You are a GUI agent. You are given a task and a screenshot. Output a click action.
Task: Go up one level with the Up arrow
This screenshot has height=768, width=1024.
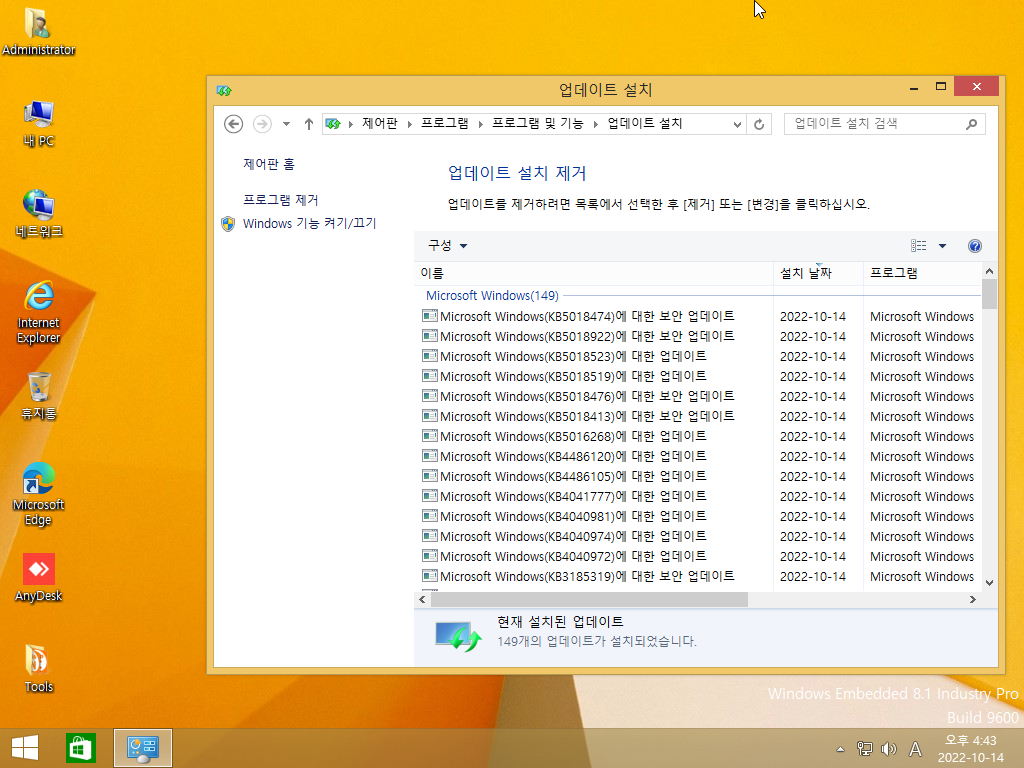[309, 123]
